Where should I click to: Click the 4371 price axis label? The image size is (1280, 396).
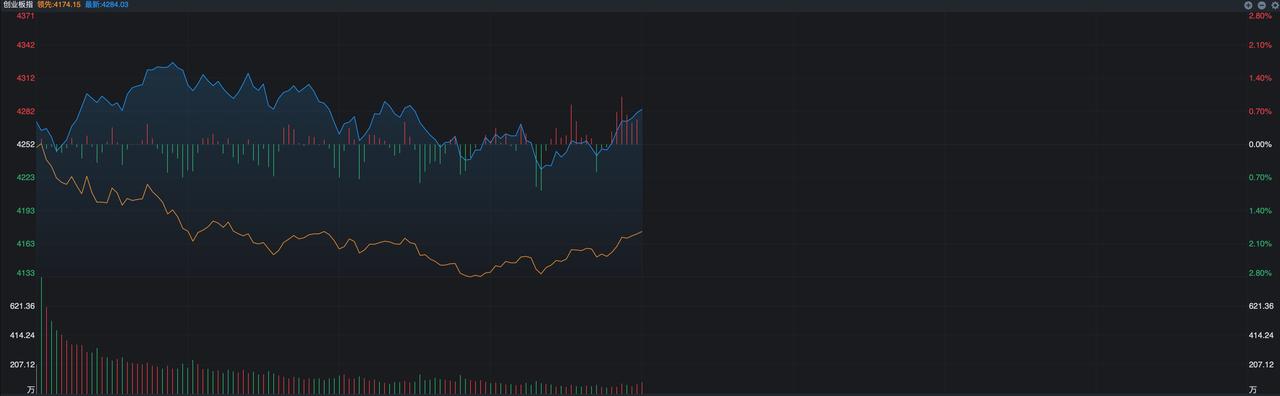pyautogui.click(x=26, y=16)
